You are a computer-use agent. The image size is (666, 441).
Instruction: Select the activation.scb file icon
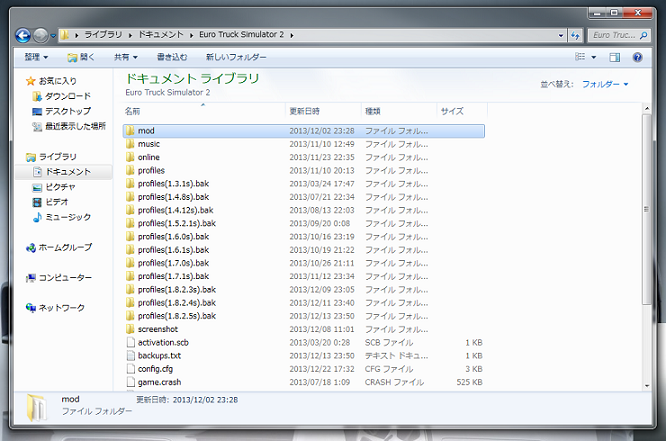[131, 342]
